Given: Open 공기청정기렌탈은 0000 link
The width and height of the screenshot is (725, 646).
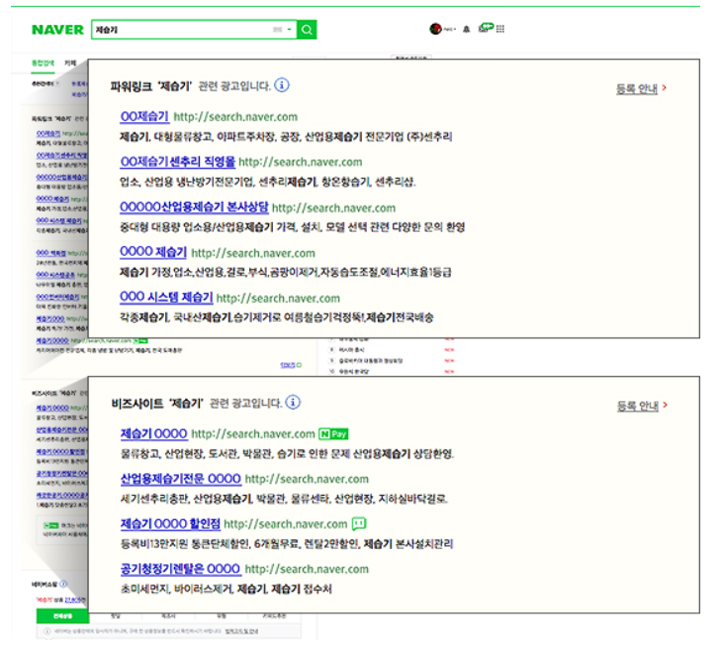Looking at the screenshot, I should click(x=181, y=569).
